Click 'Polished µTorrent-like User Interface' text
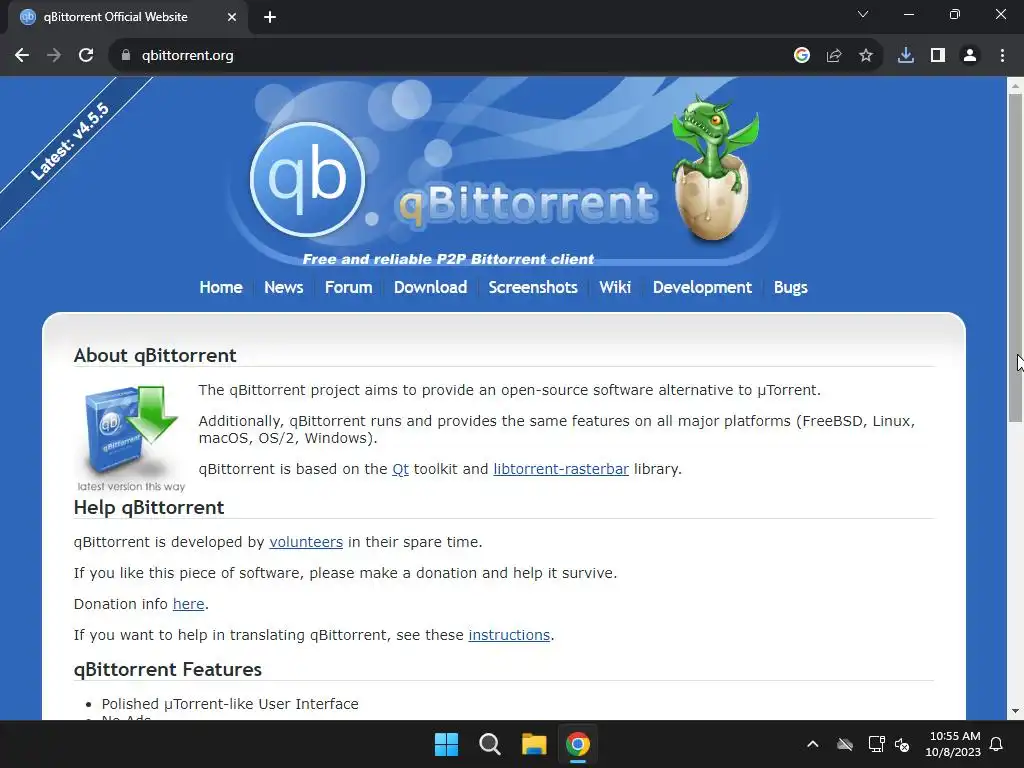1024x768 pixels. [x=230, y=704]
